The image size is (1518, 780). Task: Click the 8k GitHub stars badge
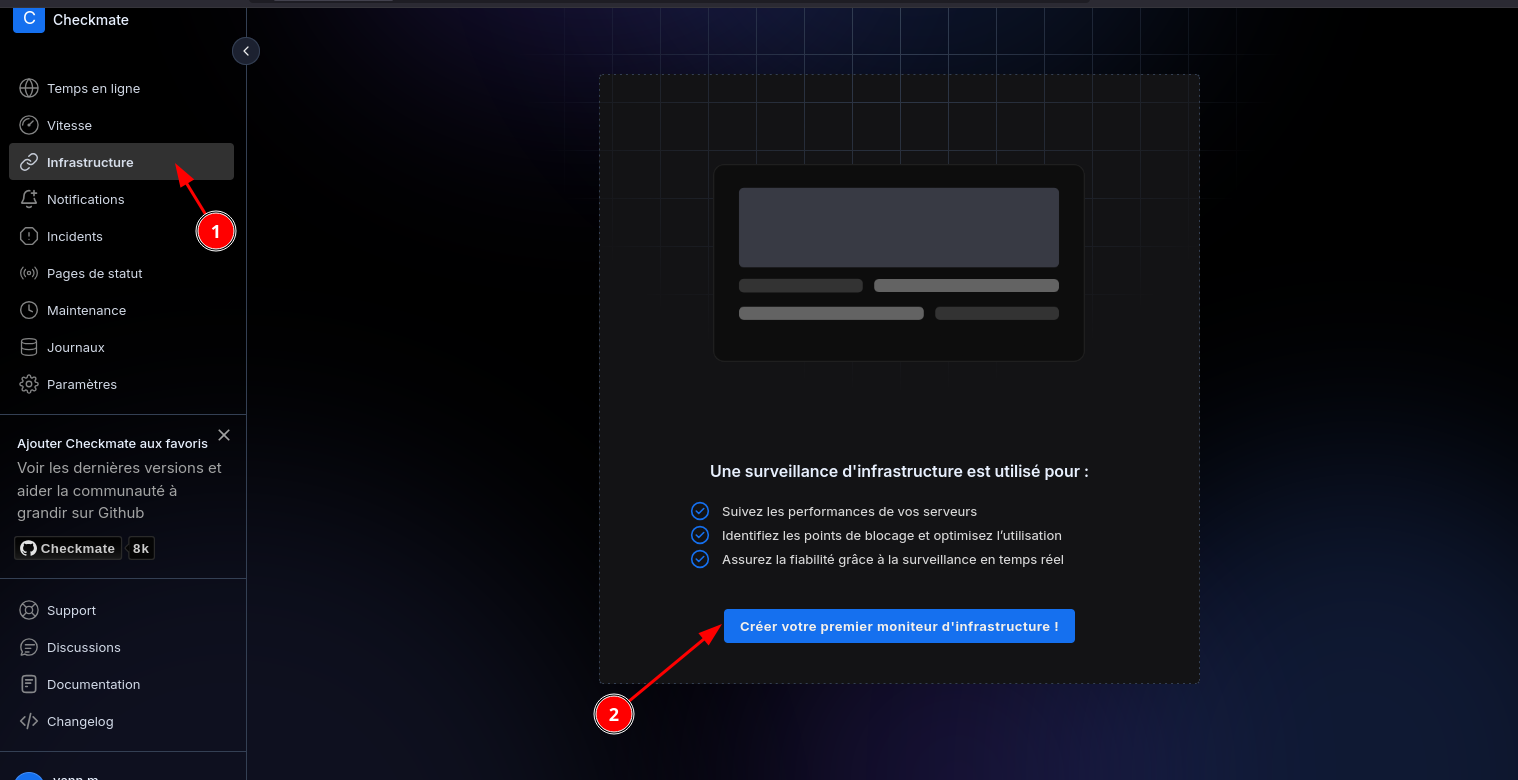pyautogui.click(x=141, y=548)
